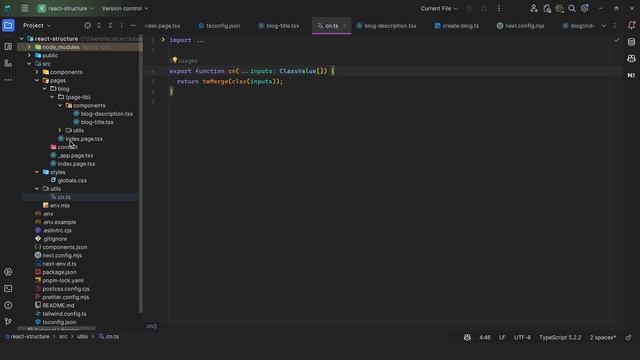This screenshot has width=640, height=360.
Task: Select _app.page.tsx in project tree
Action: [76, 156]
